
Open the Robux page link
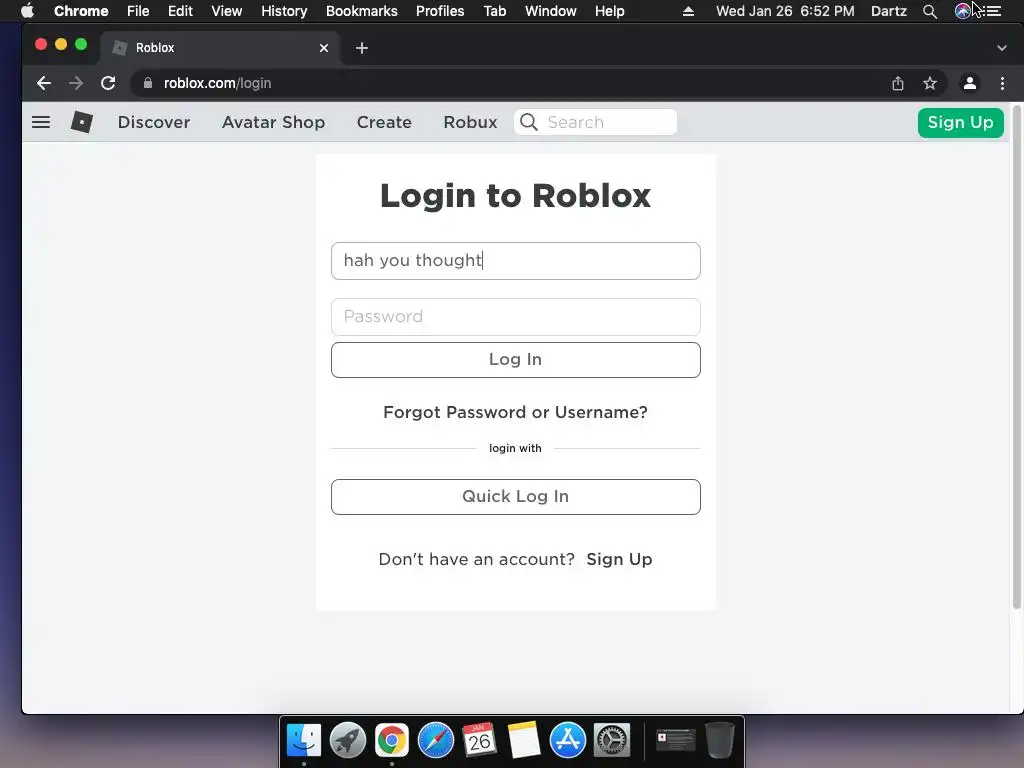click(470, 122)
